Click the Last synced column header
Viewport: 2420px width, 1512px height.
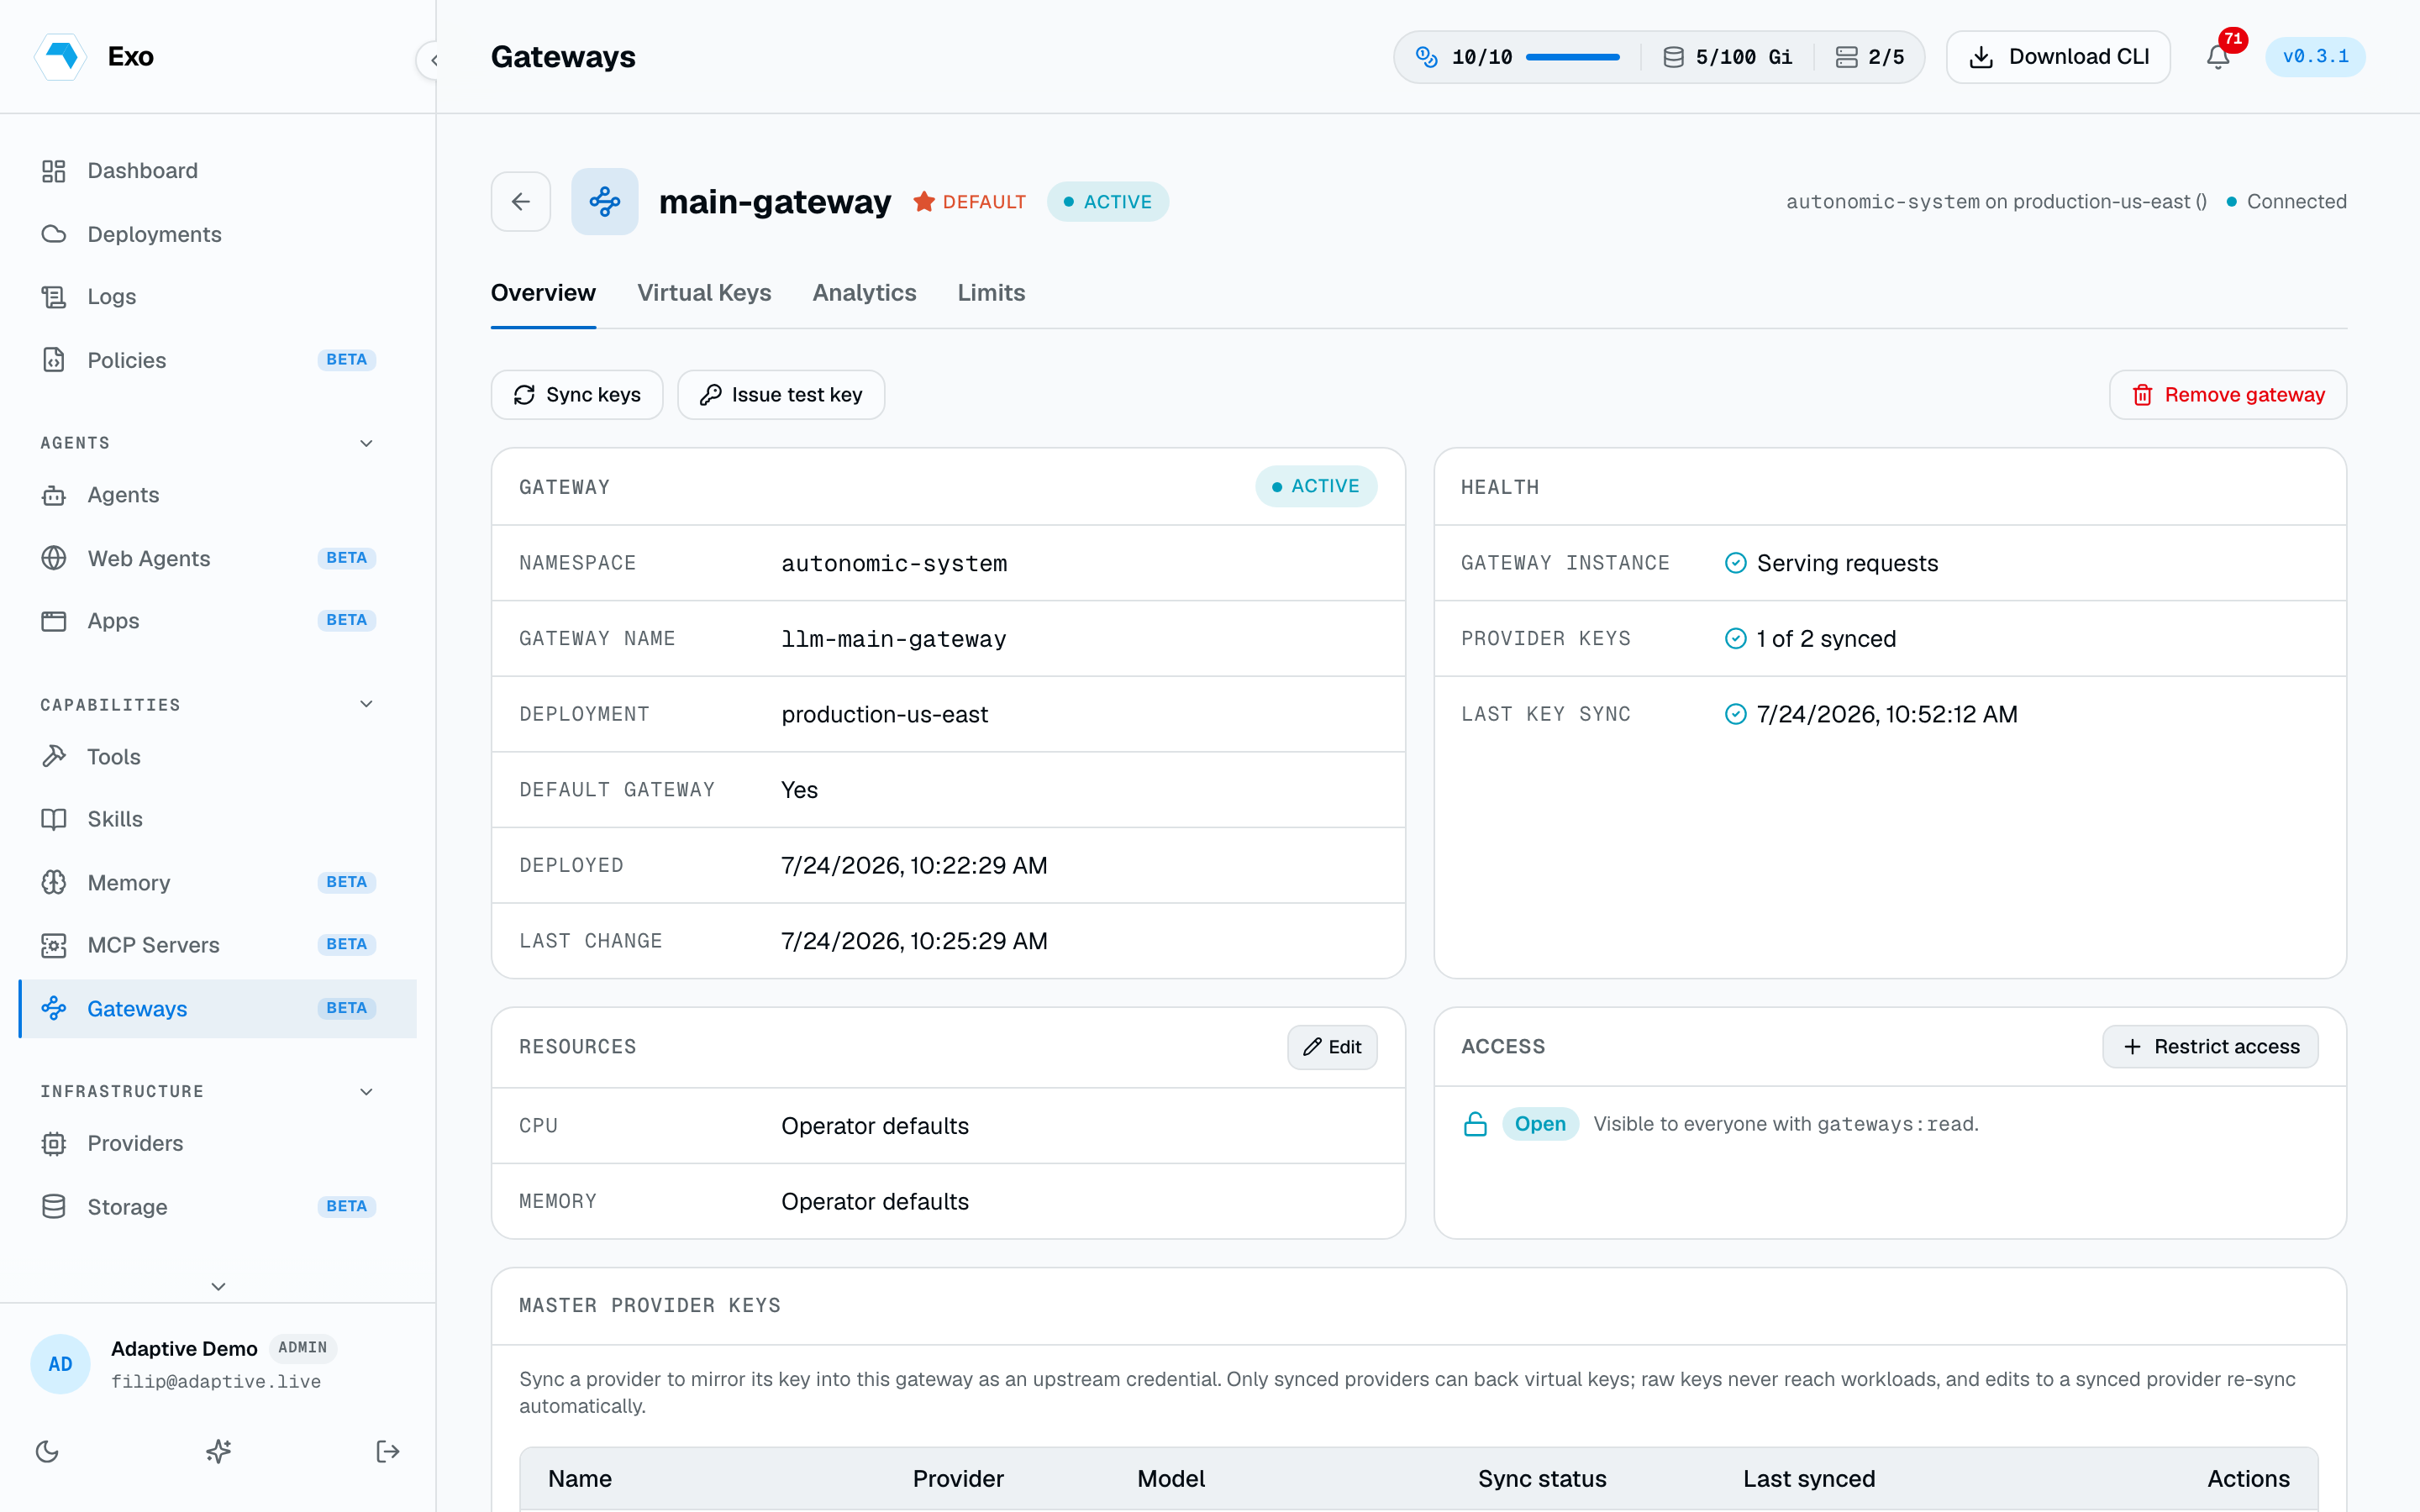[1809, 1479]
